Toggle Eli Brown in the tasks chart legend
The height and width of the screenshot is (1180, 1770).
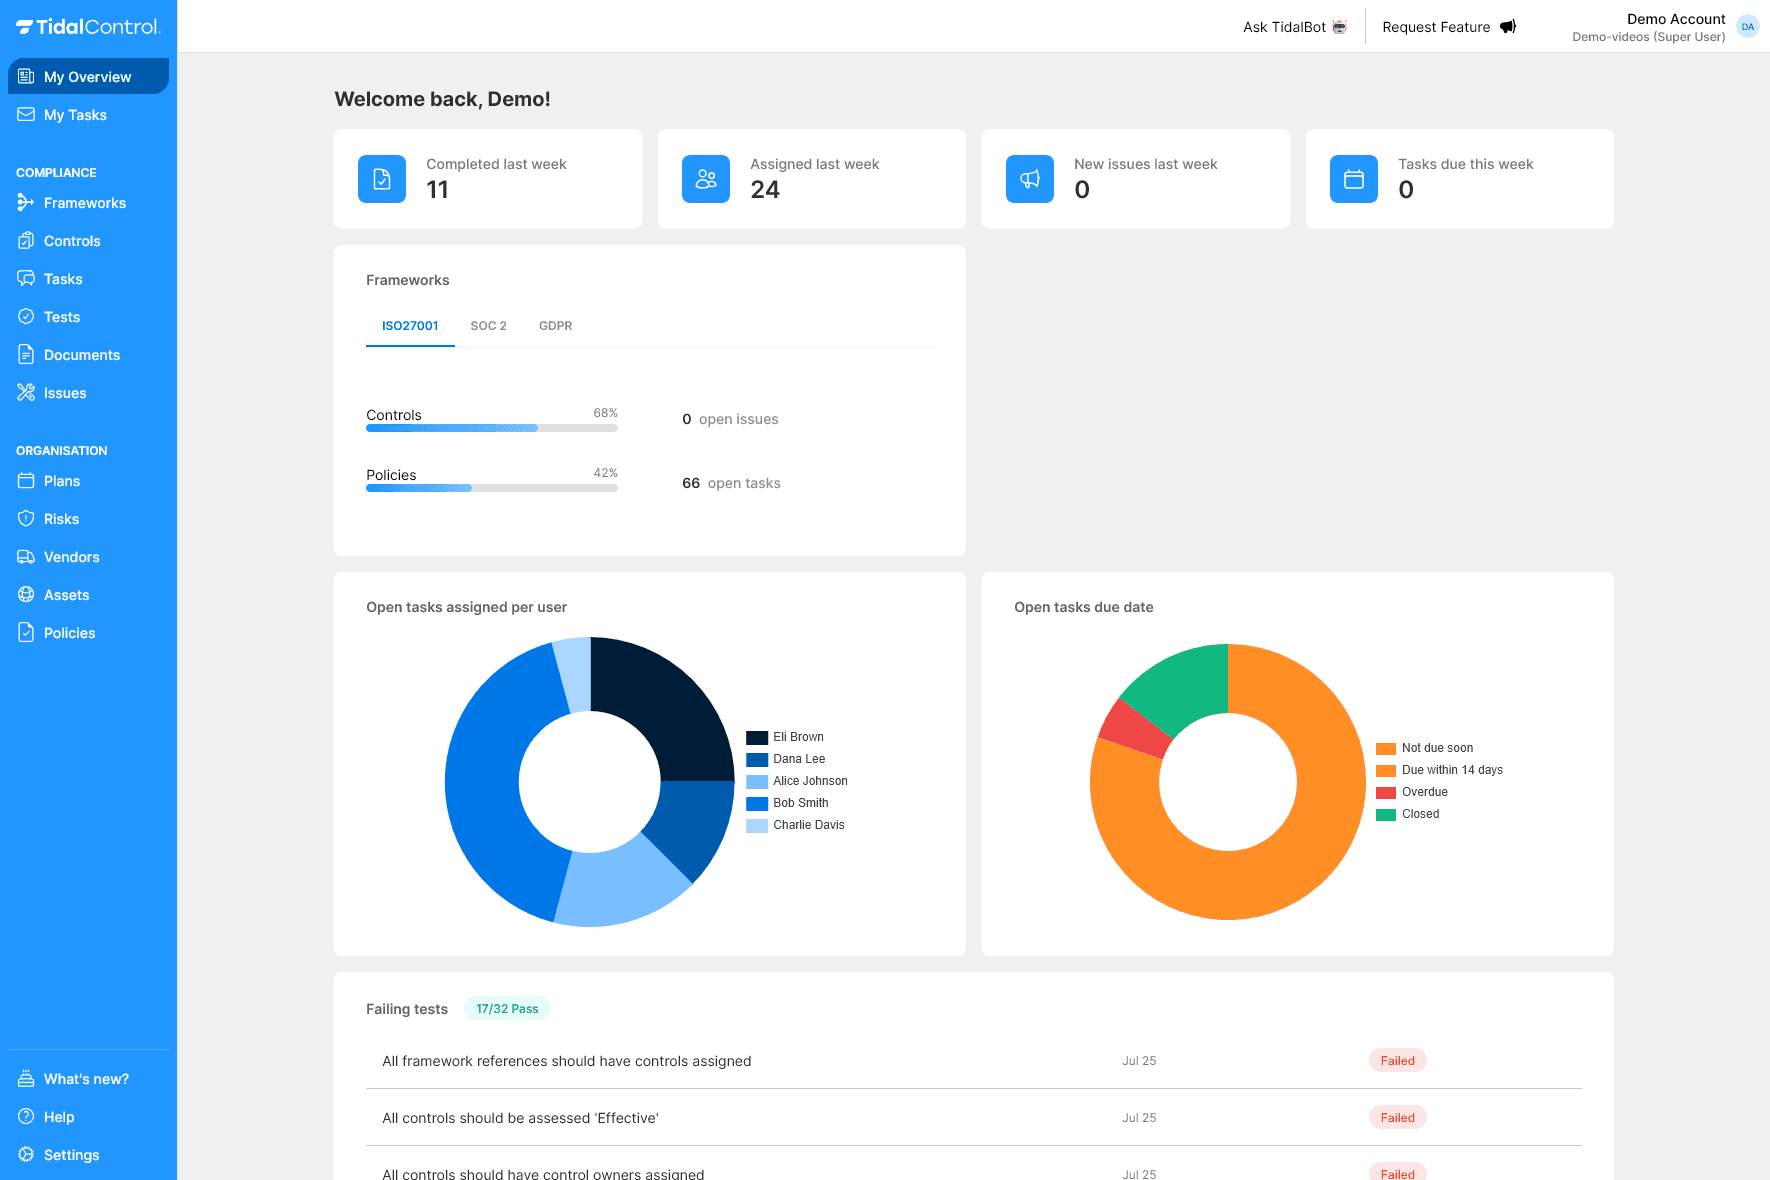[x=788, y=736]
